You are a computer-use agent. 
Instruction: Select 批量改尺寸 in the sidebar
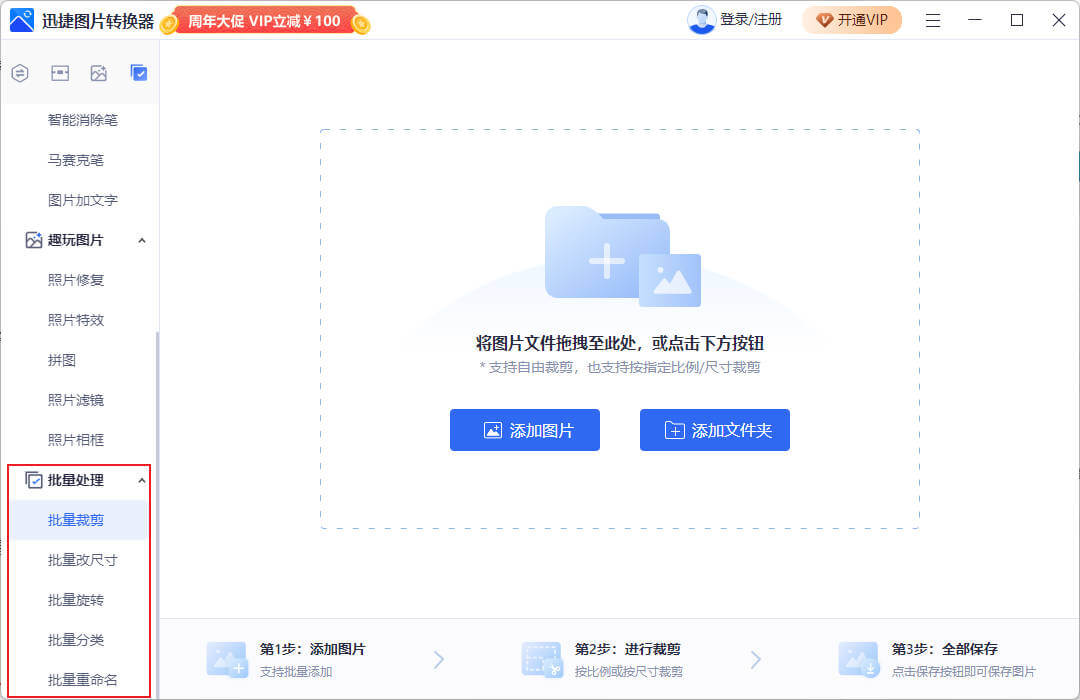83,560
